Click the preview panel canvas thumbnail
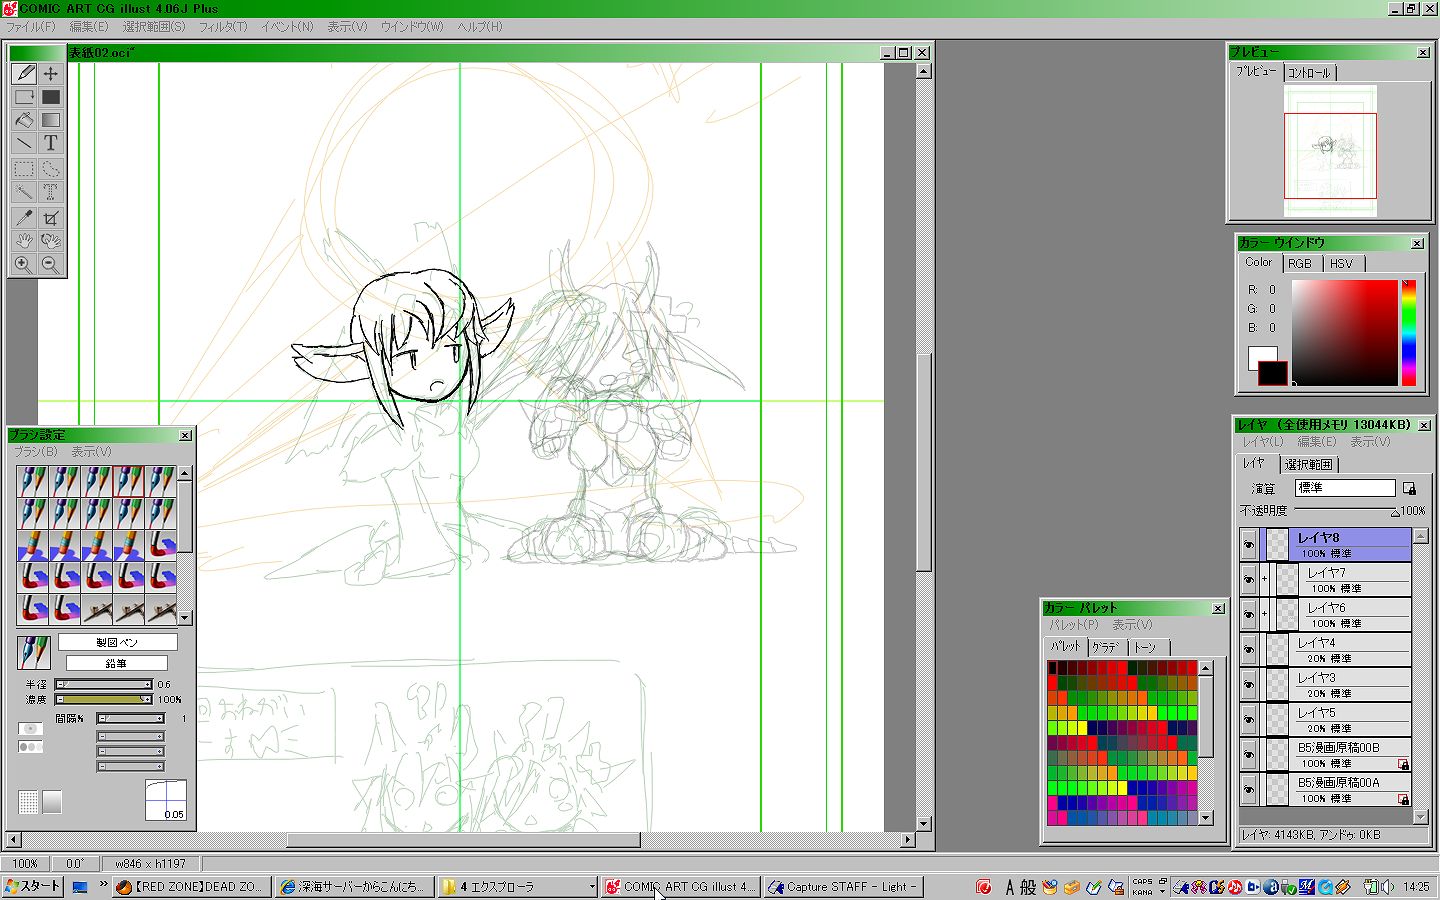This screenshot has width=1440, height=900. tap(1330, 150)
